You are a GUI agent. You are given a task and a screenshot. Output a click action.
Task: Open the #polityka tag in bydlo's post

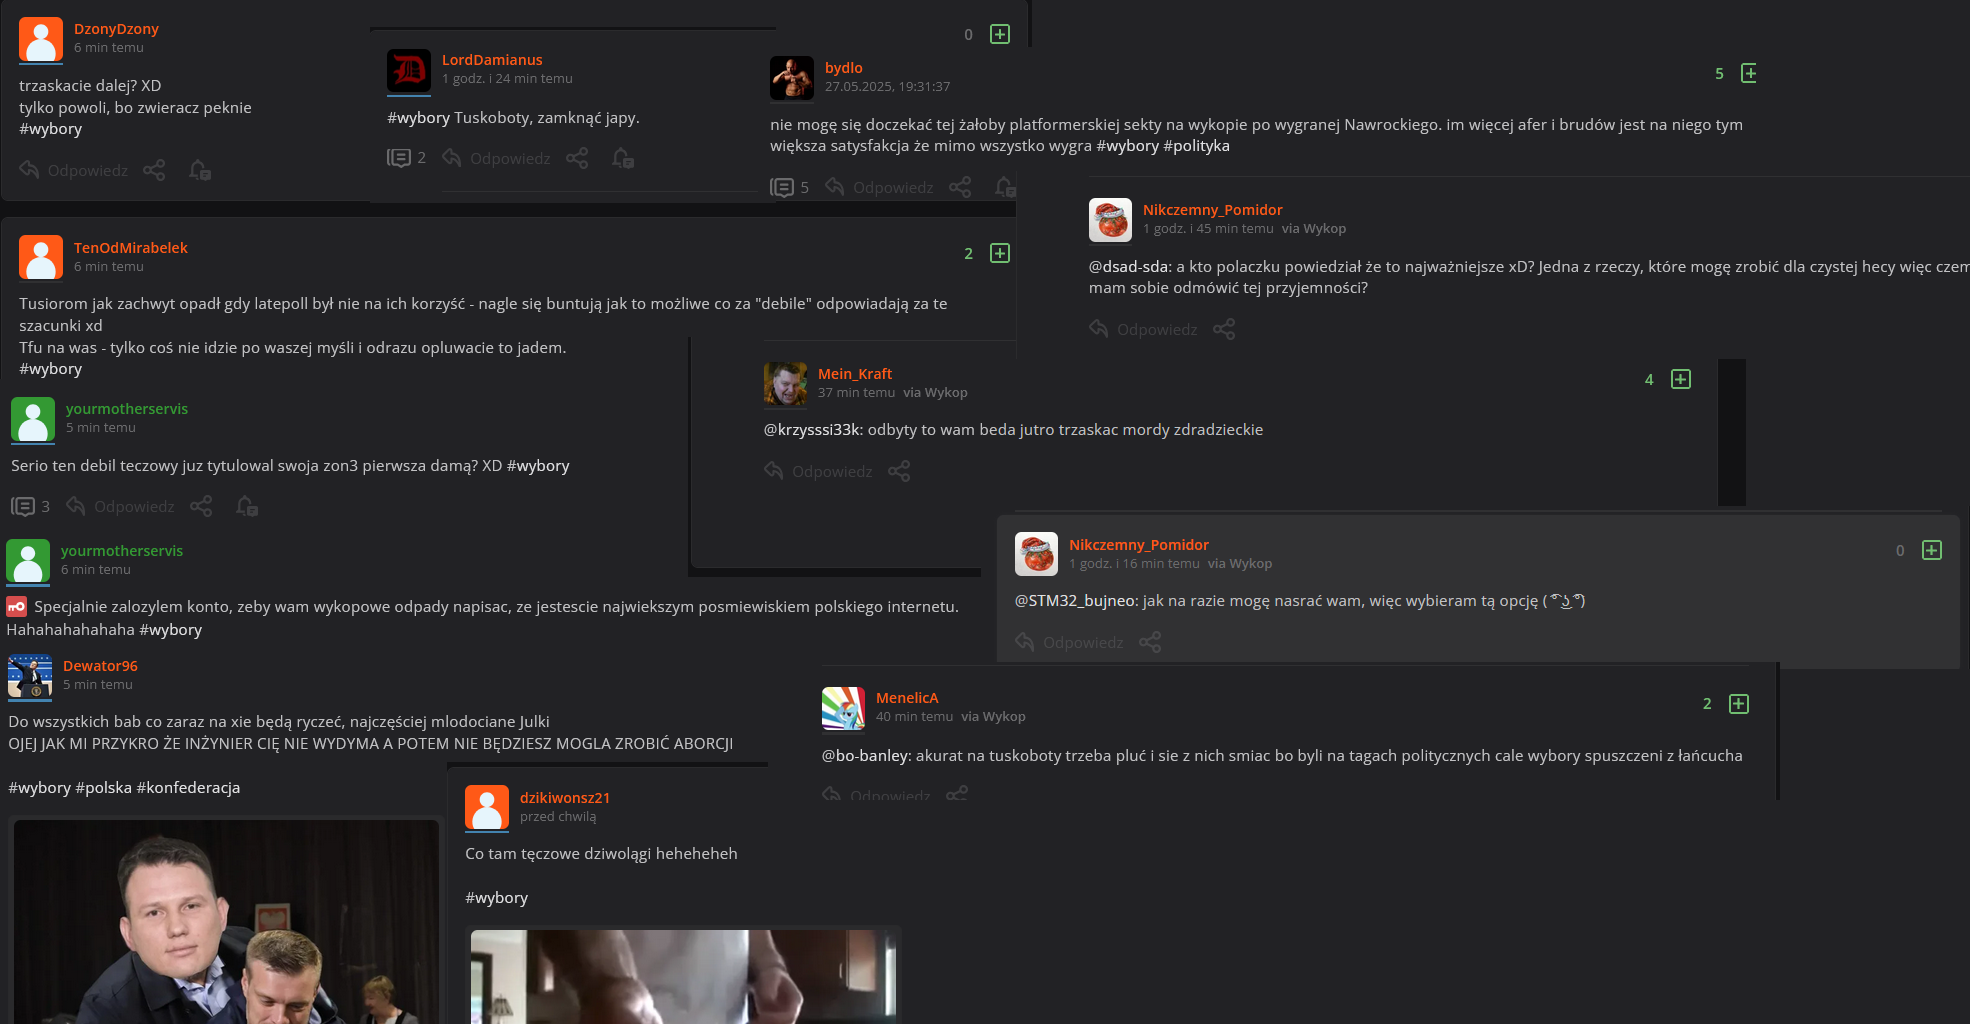click(x=1196, y=146)
